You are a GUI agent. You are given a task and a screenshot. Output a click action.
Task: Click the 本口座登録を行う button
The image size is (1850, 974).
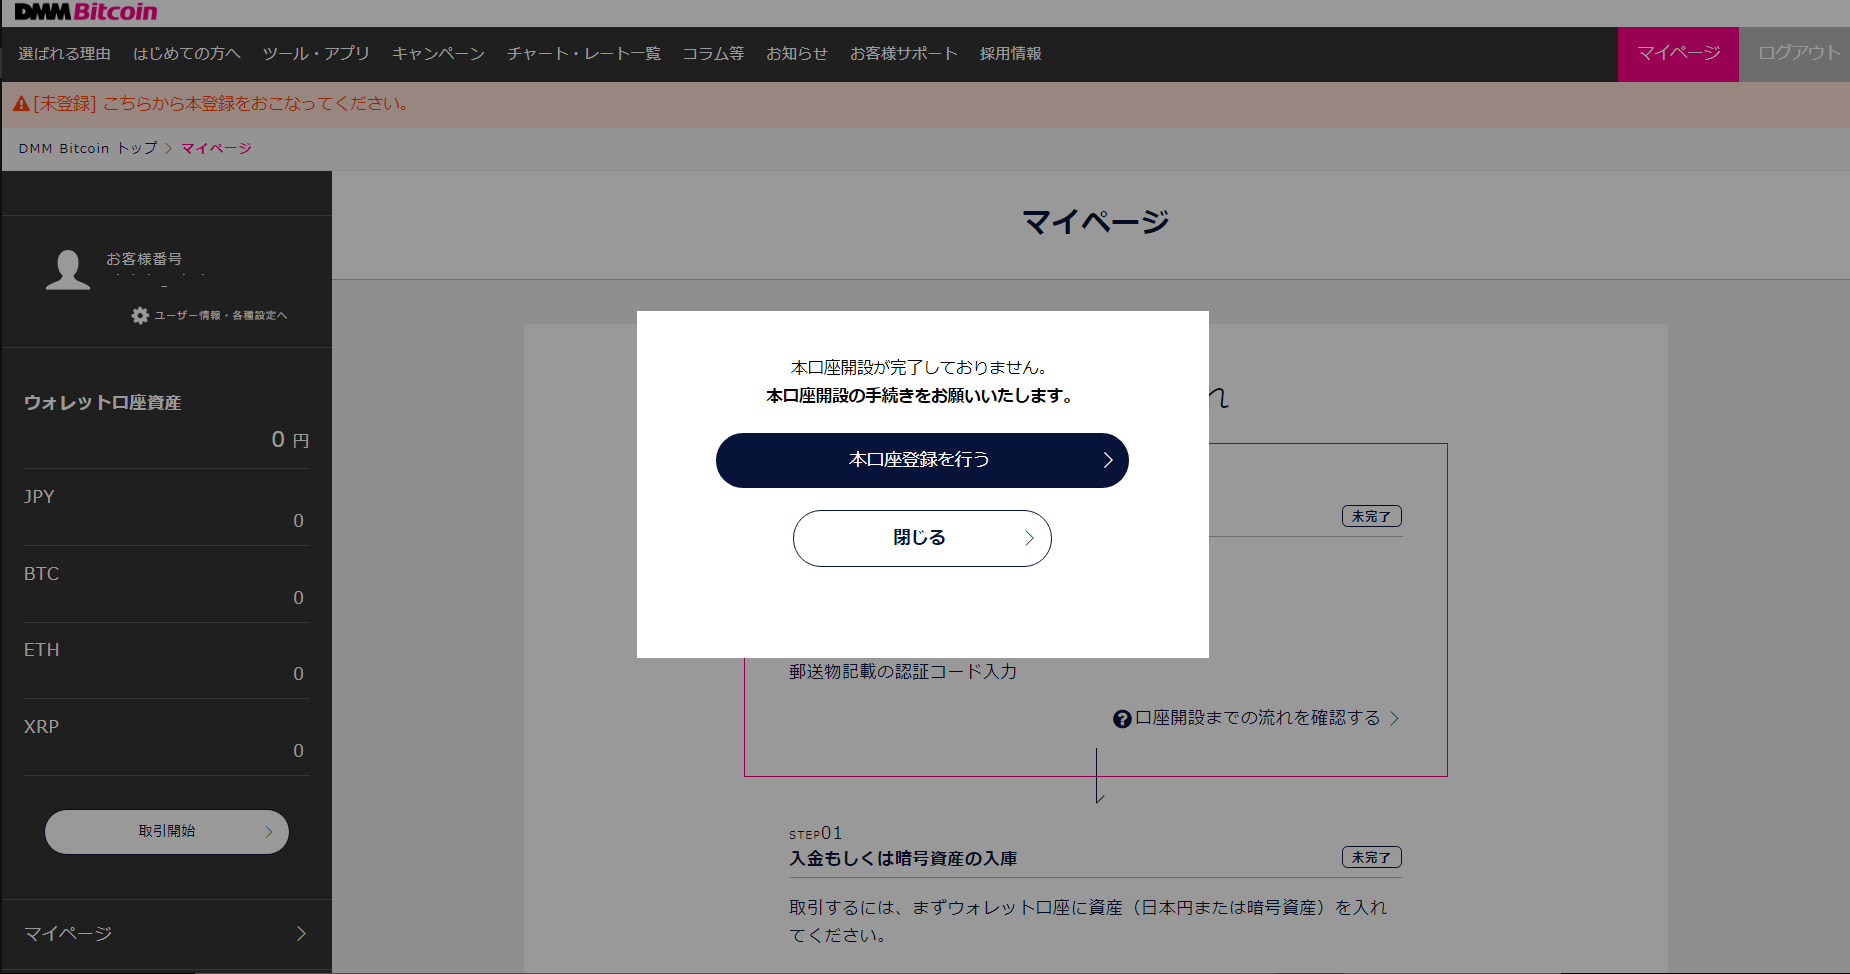coord(921,460)
